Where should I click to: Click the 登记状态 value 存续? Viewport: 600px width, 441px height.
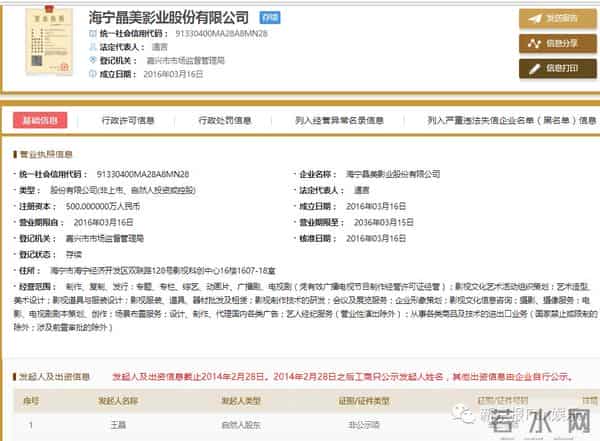tap(73, 255)
